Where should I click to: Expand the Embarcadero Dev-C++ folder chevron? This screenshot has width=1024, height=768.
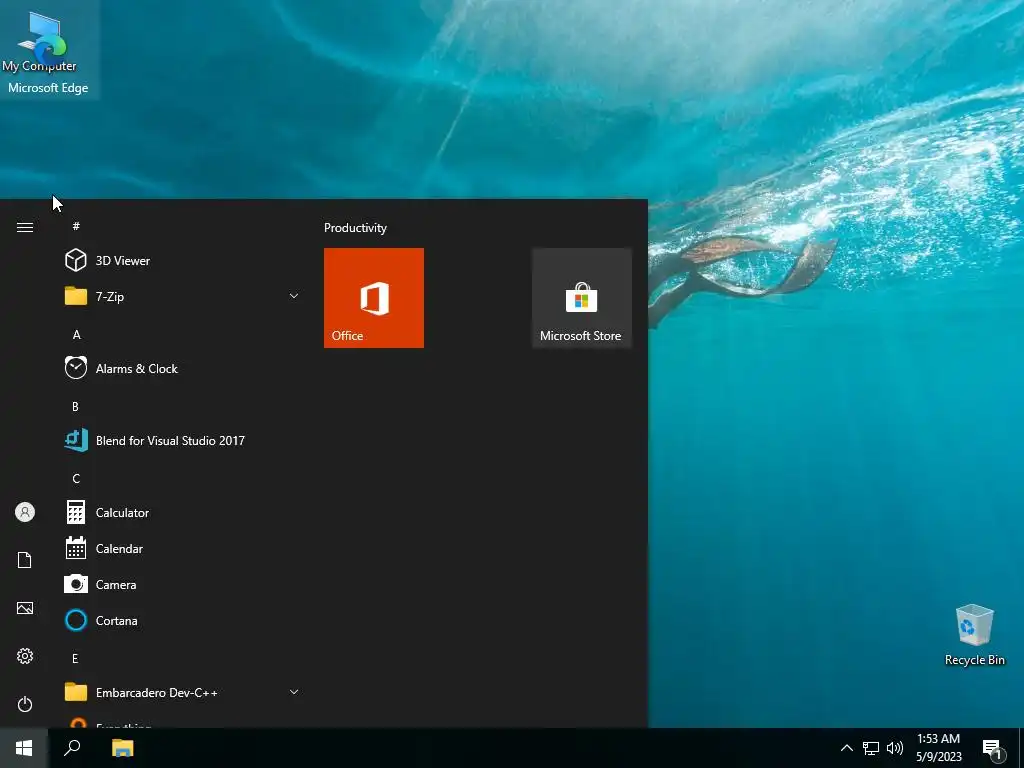pyautogui.click(x=294, y=692)
